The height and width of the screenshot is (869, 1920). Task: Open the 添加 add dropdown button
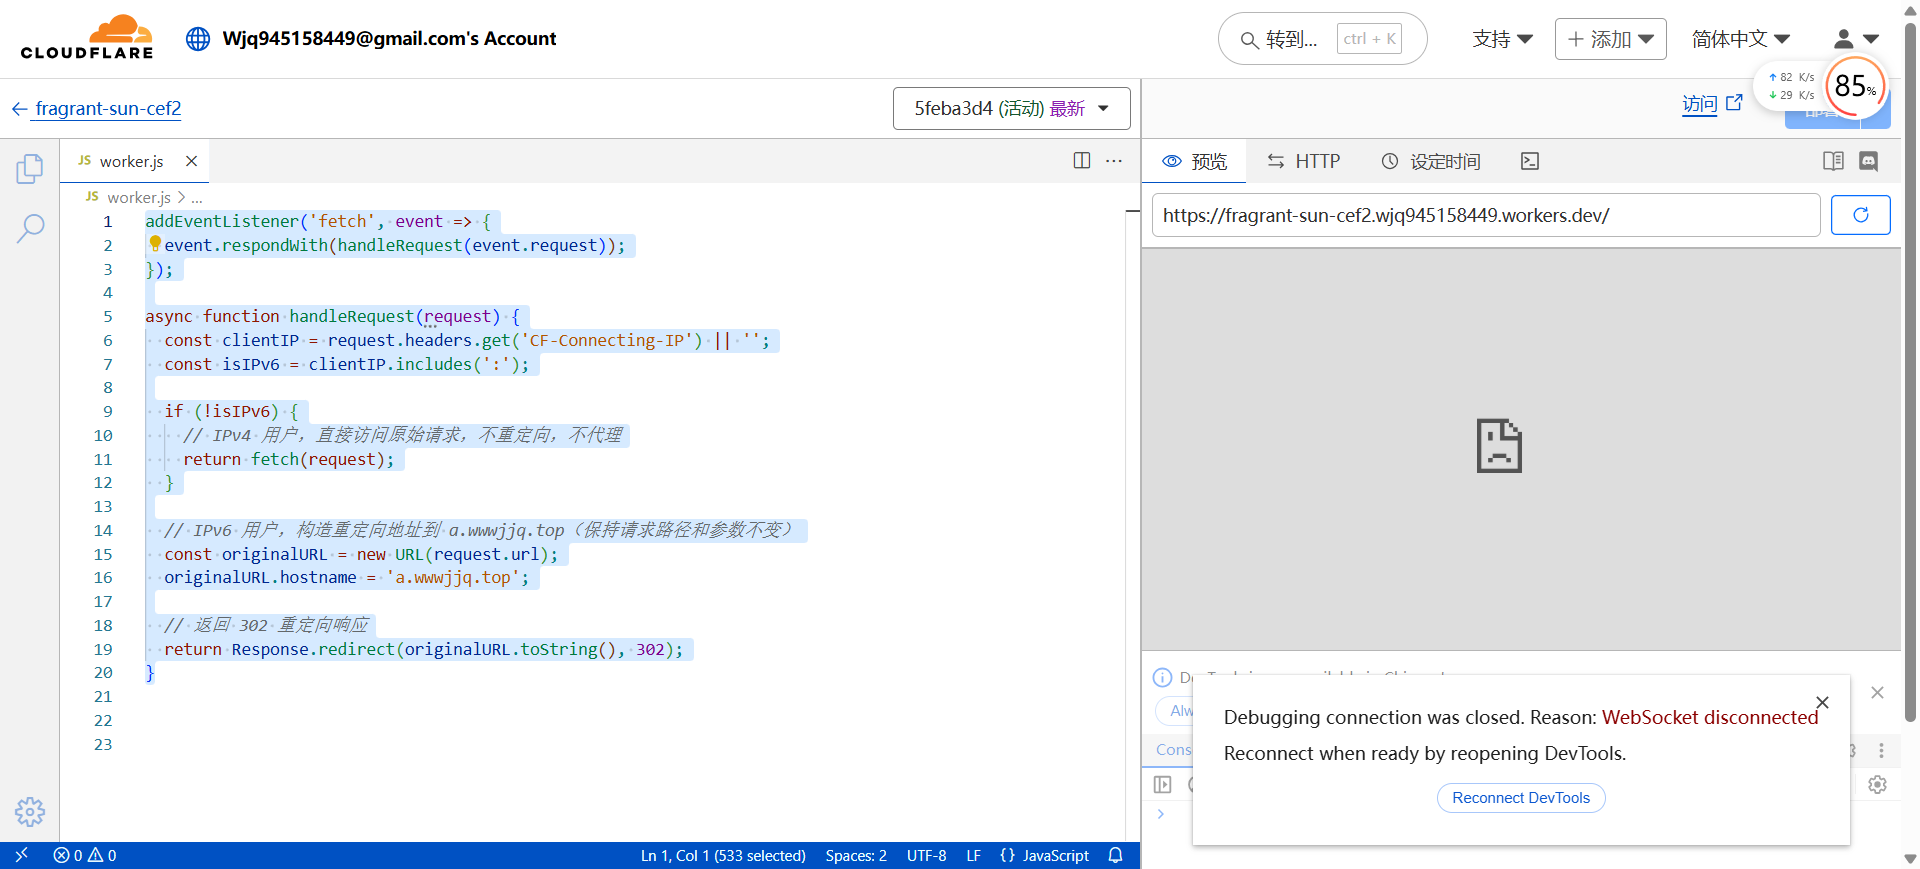[1610, 39]
